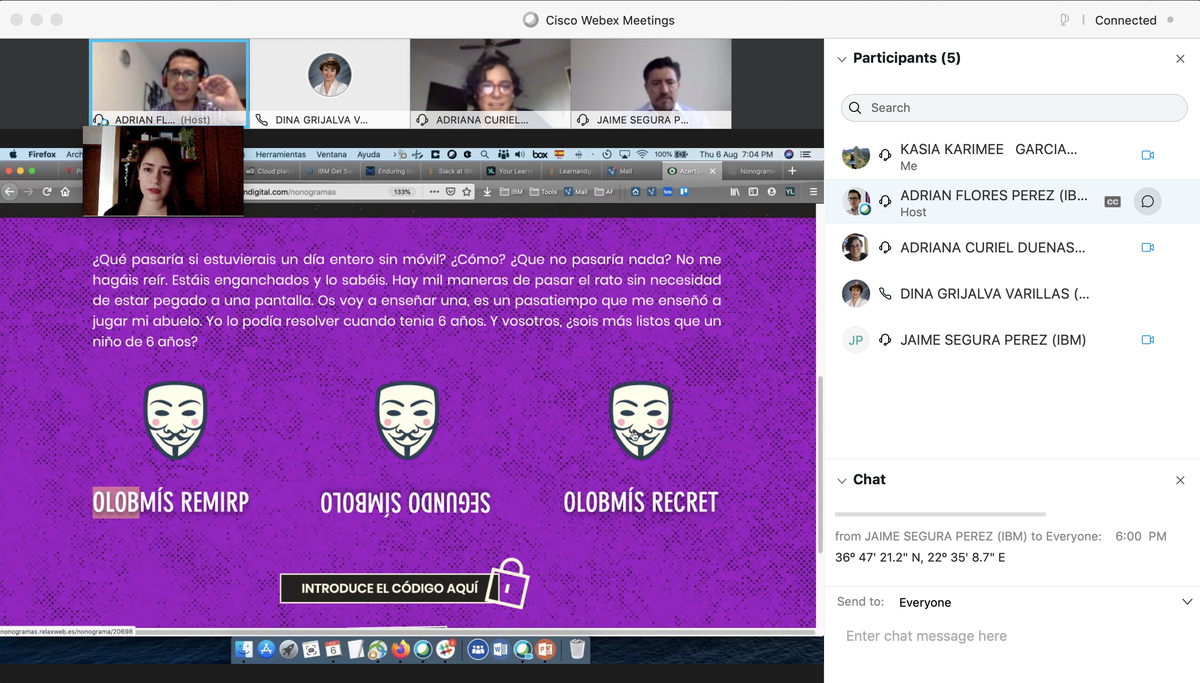The image size is (1200, 683).
Task: Select ADRIANA CURIEL video thumbnail
Action: [490, 84]
